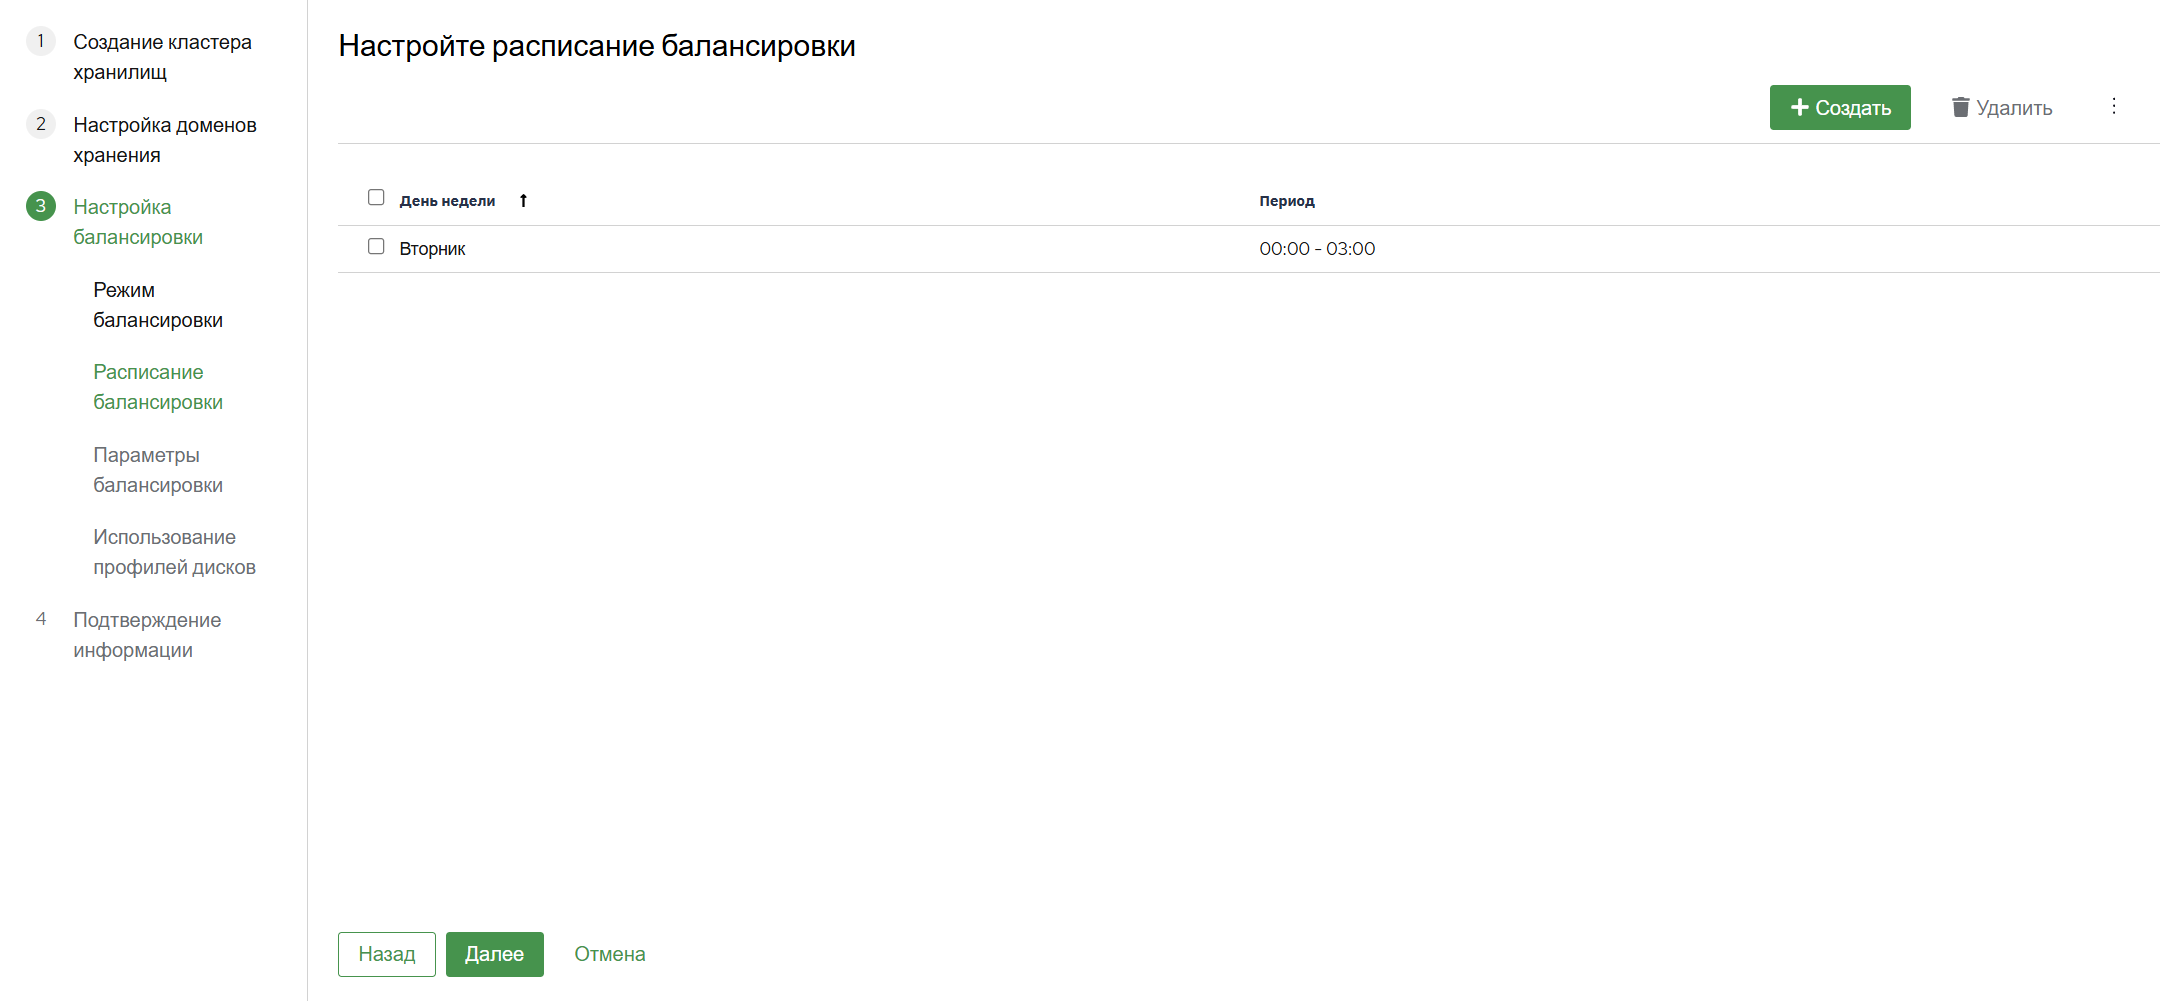Open Использование профилей дисков sub-step
Screen dimensions: 2184x1001
coord(174,552)
